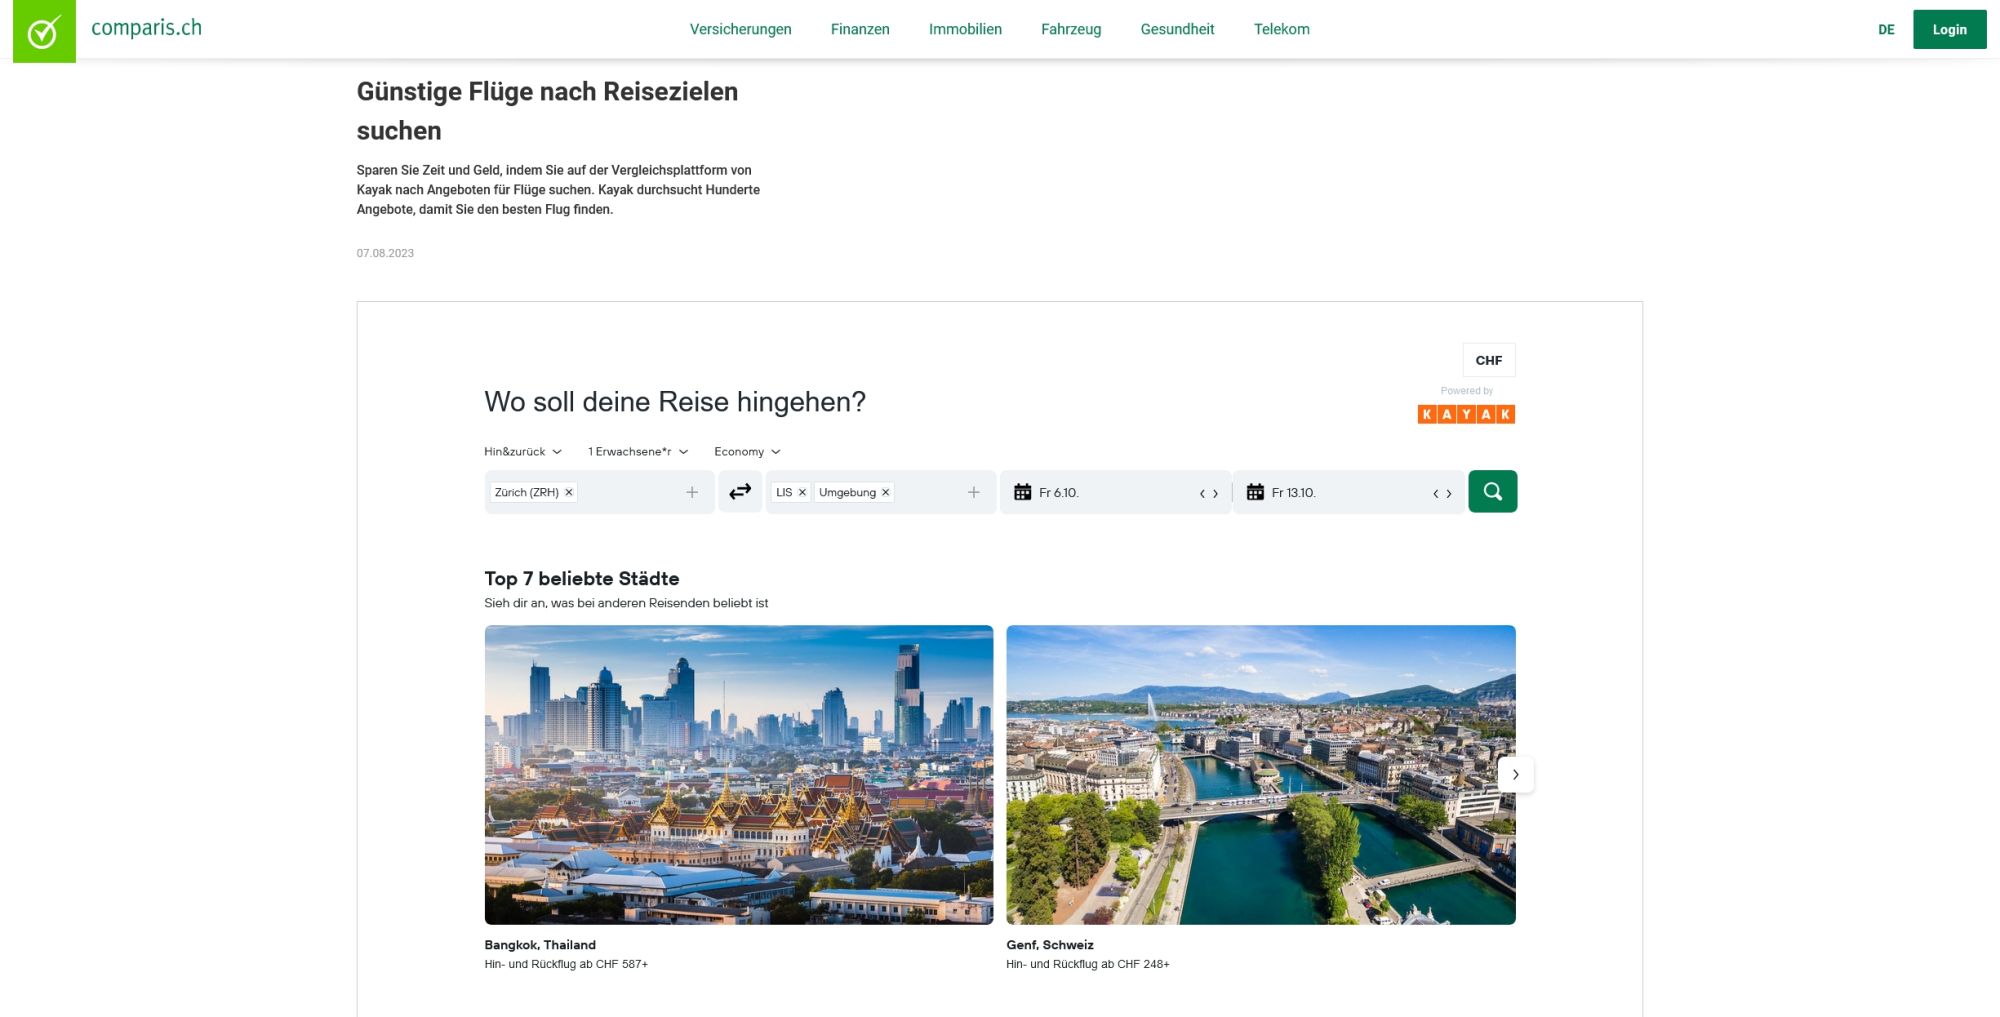Screen dimensions: 2000x1017
Task: Open the Finanzen menu
Action: pyautogui.click(x=860, y=29)
